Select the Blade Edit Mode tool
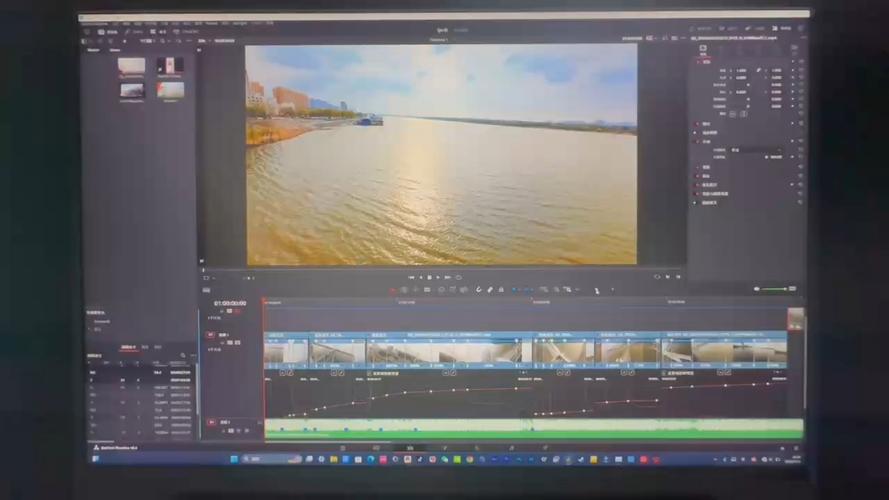The height and width of the screenshot is (500, 889). click(427, 290)
